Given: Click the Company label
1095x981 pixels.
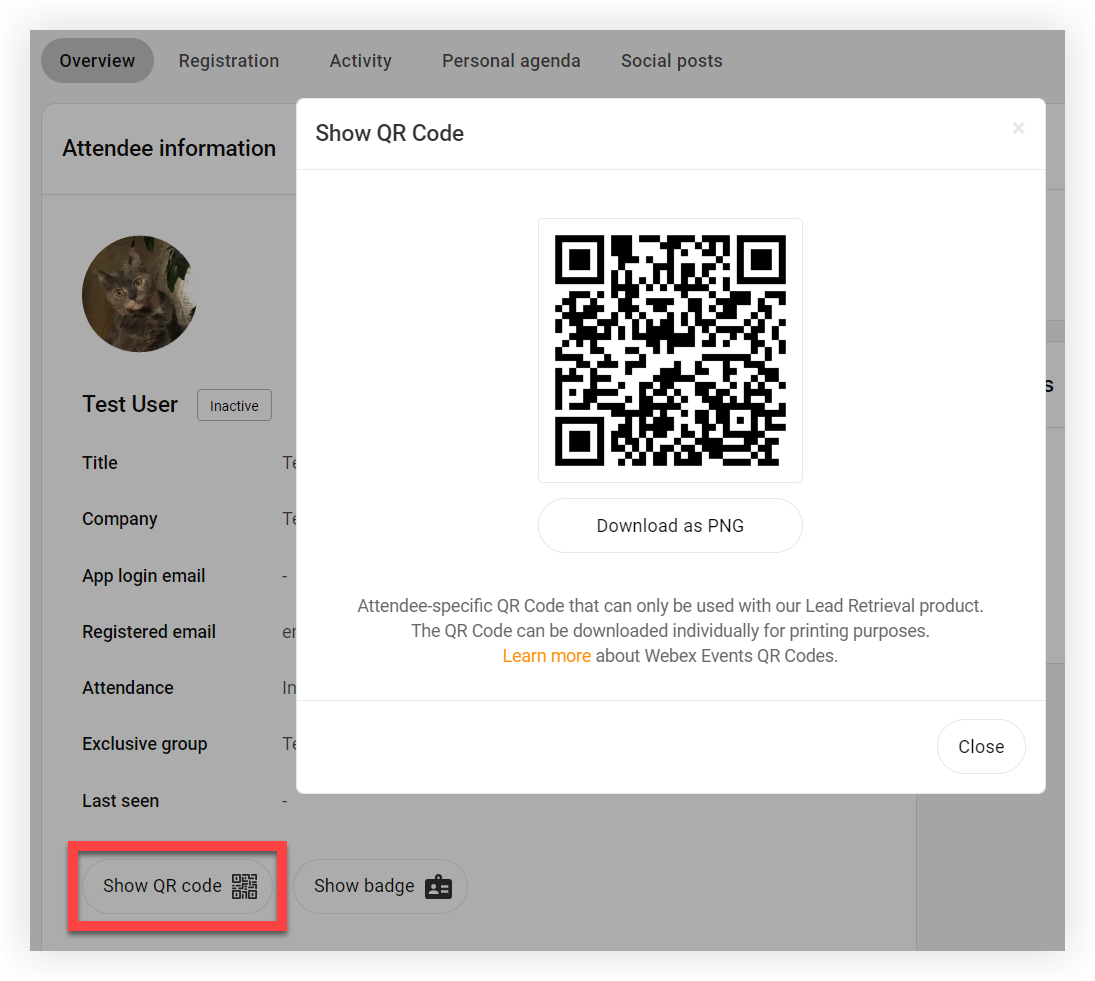Looking at the screenshot, I should click(119, 519).
